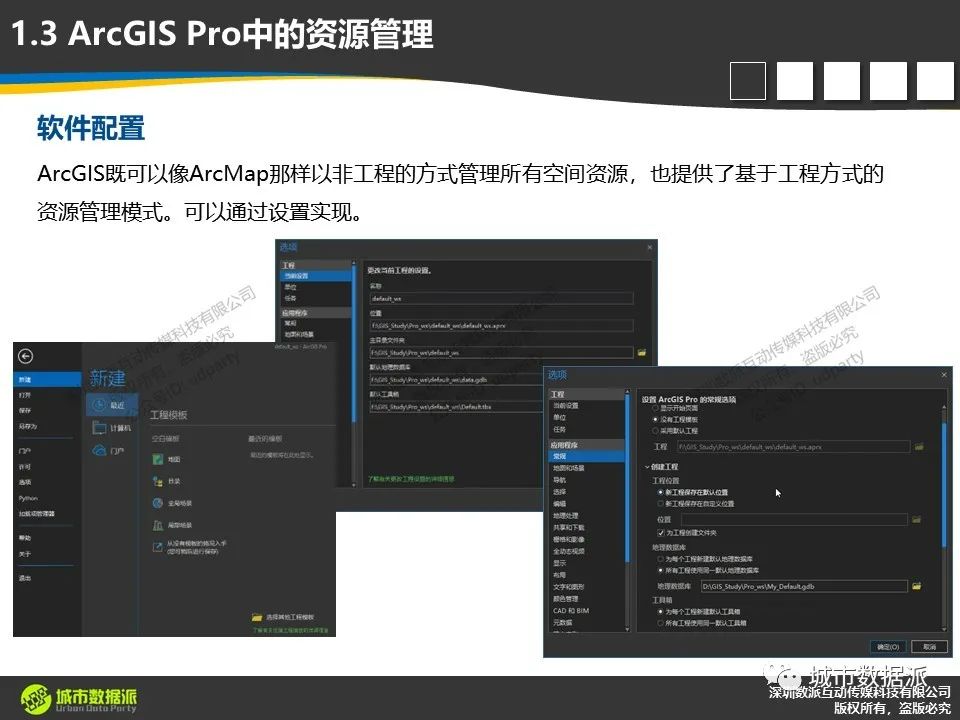Viewport: 960px width, 720px height.
Task: Toggle 为工程创建文件夹 checkbox
Action: click(661, 533)
